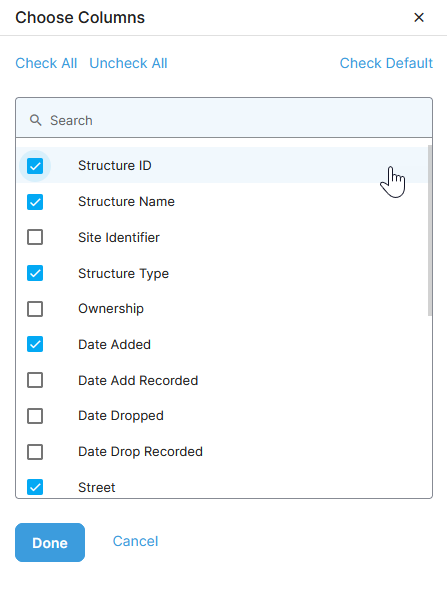The image size is (447, 593).
Task: Check the Ownership column checkbox
Action: [35, 309]
